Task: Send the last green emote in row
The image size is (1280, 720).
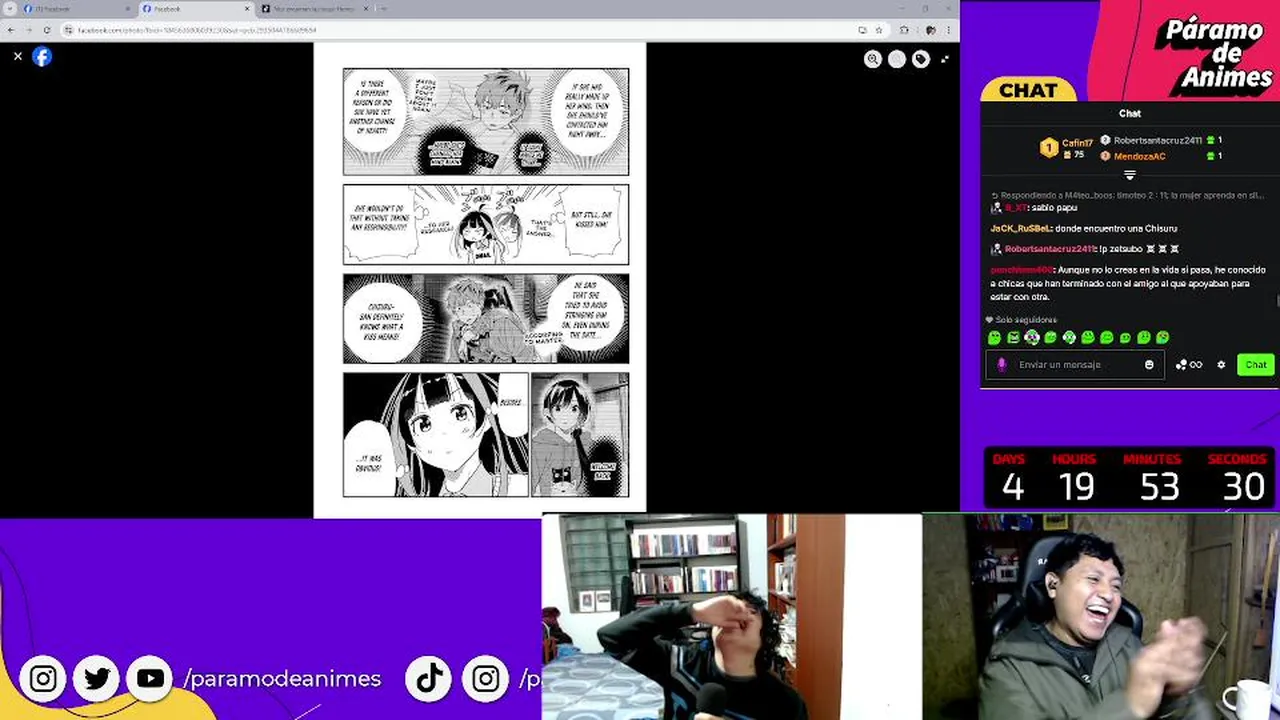Action: coord(1162,338)
